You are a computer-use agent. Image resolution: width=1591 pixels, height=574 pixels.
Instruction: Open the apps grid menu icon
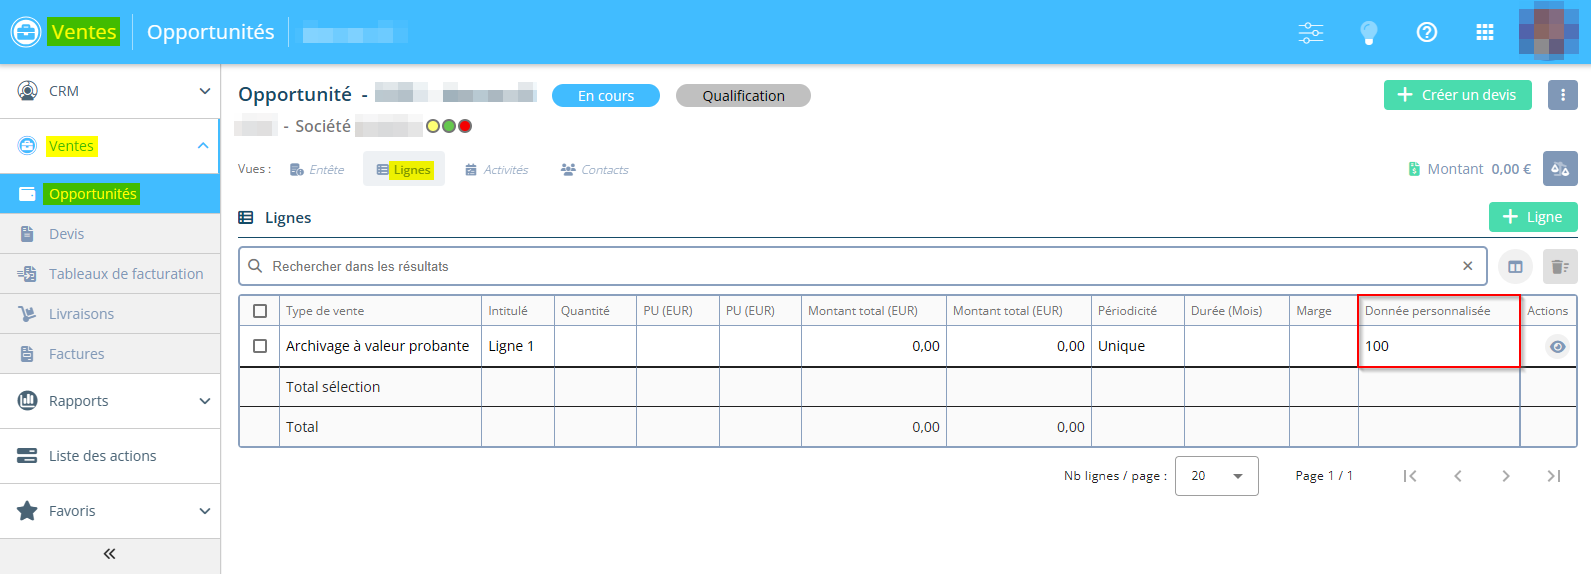pyautogui.click(x=1484, y=32)
